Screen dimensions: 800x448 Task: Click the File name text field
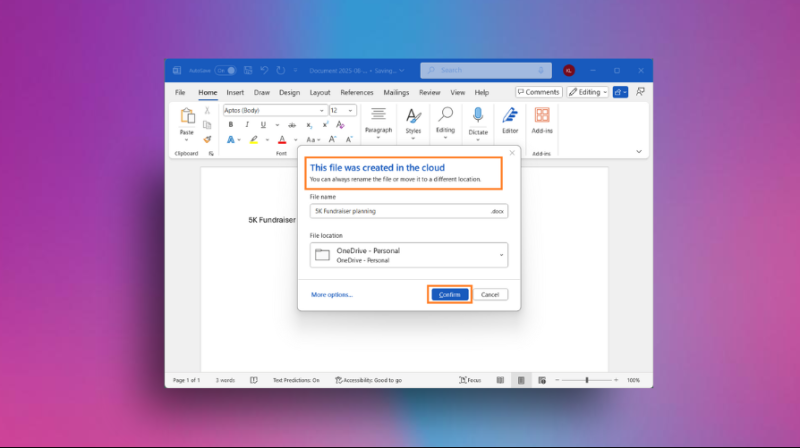[x=398, y=211]
